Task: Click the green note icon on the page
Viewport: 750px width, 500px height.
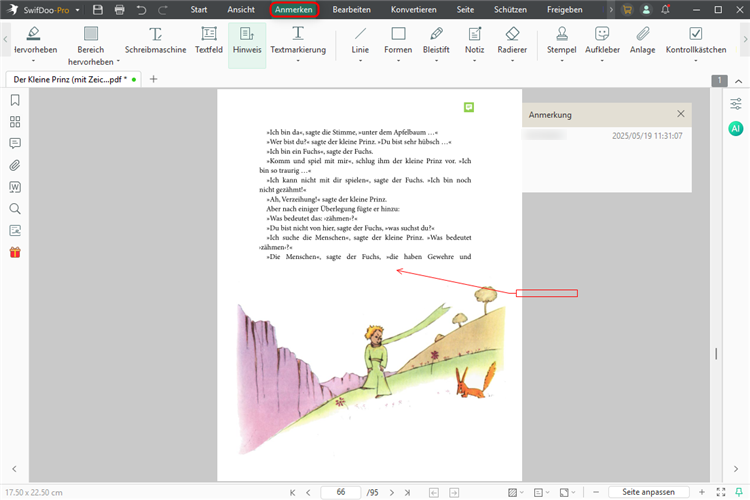Action: 469,107
